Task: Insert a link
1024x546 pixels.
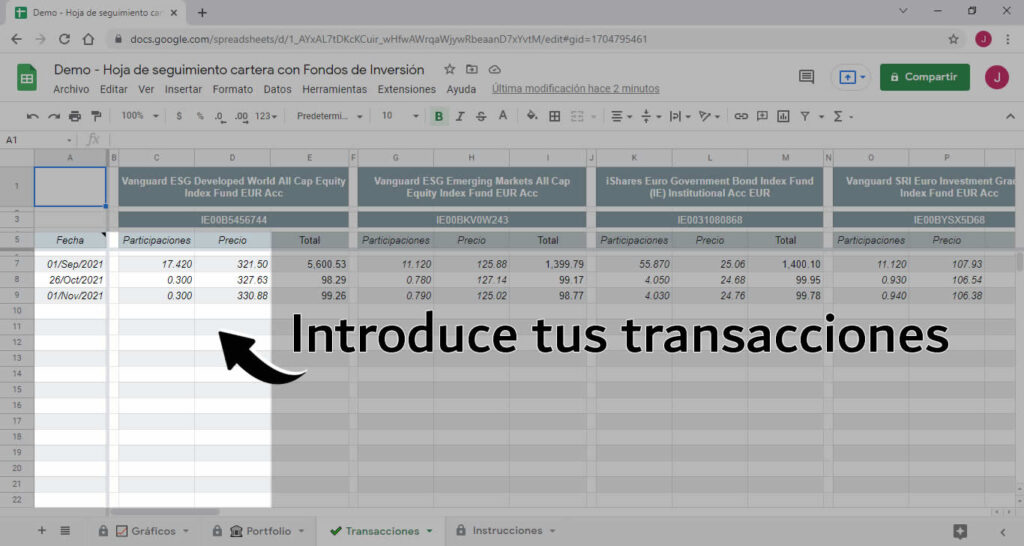Action: point(741,116)
